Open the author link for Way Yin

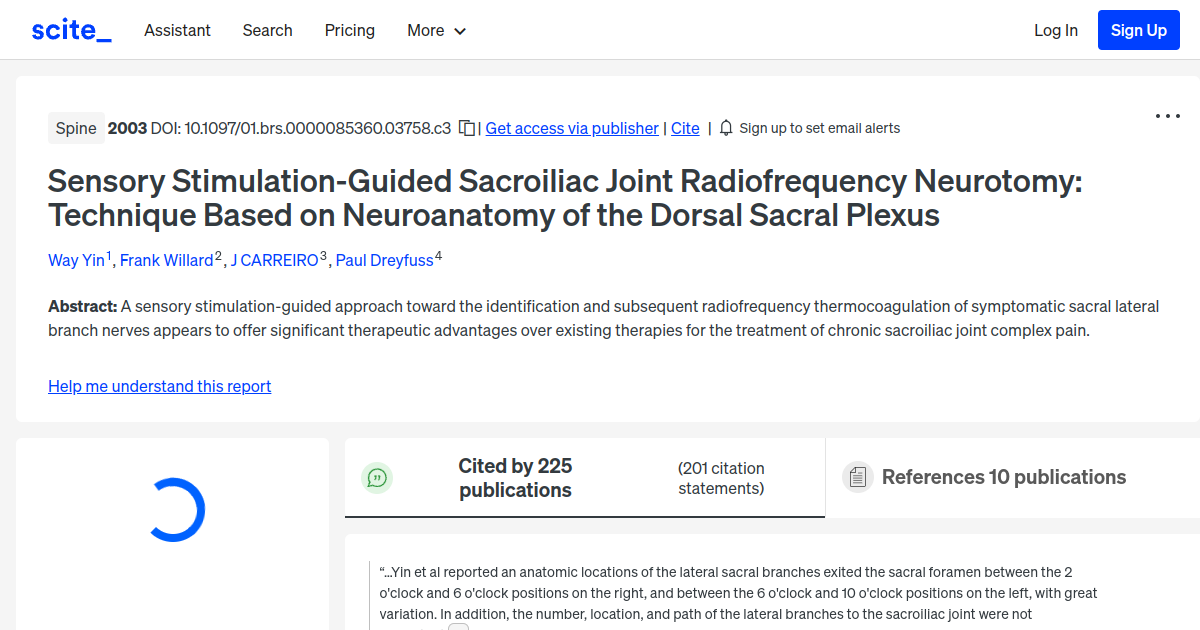76,260
